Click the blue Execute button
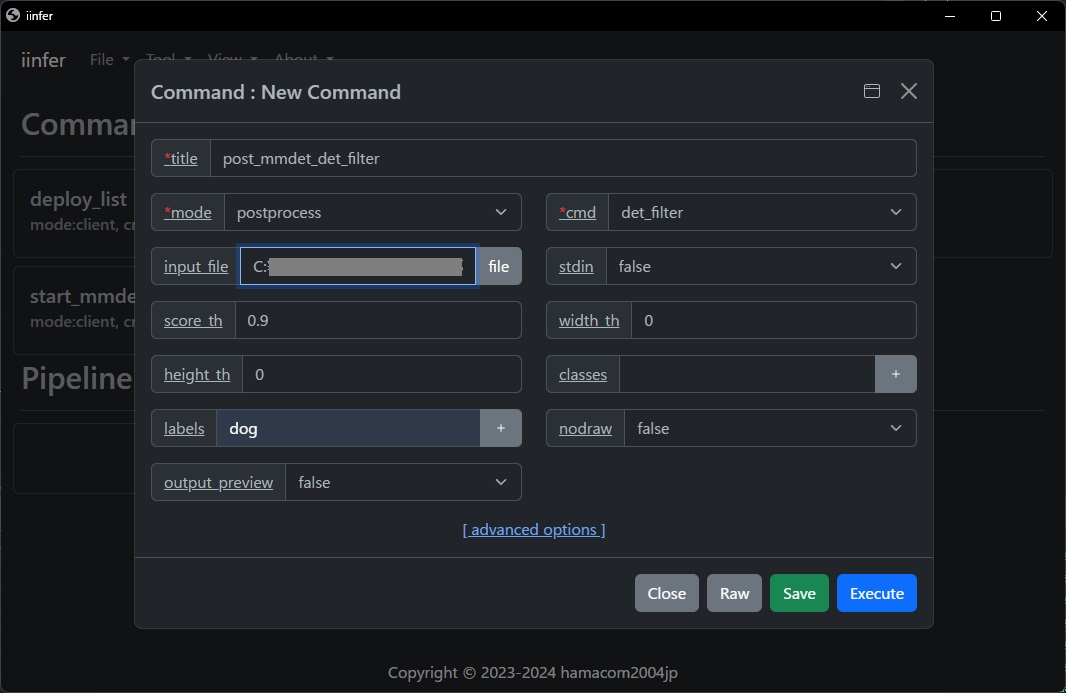Screen dimensions: 1066x693 pyautogui.click(x=876, y=593)
